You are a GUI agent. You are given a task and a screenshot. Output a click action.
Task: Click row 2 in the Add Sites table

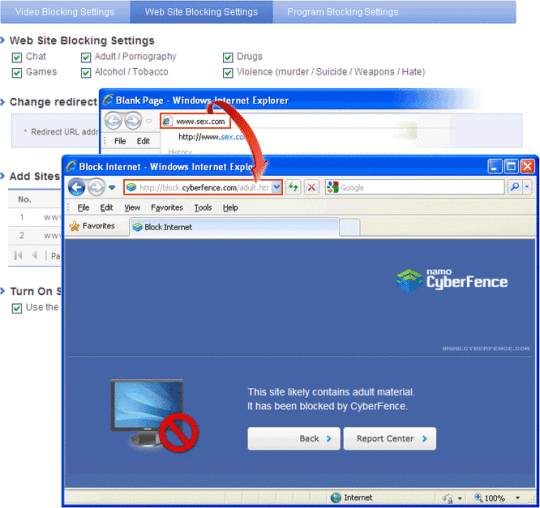(x=35, y=236)
